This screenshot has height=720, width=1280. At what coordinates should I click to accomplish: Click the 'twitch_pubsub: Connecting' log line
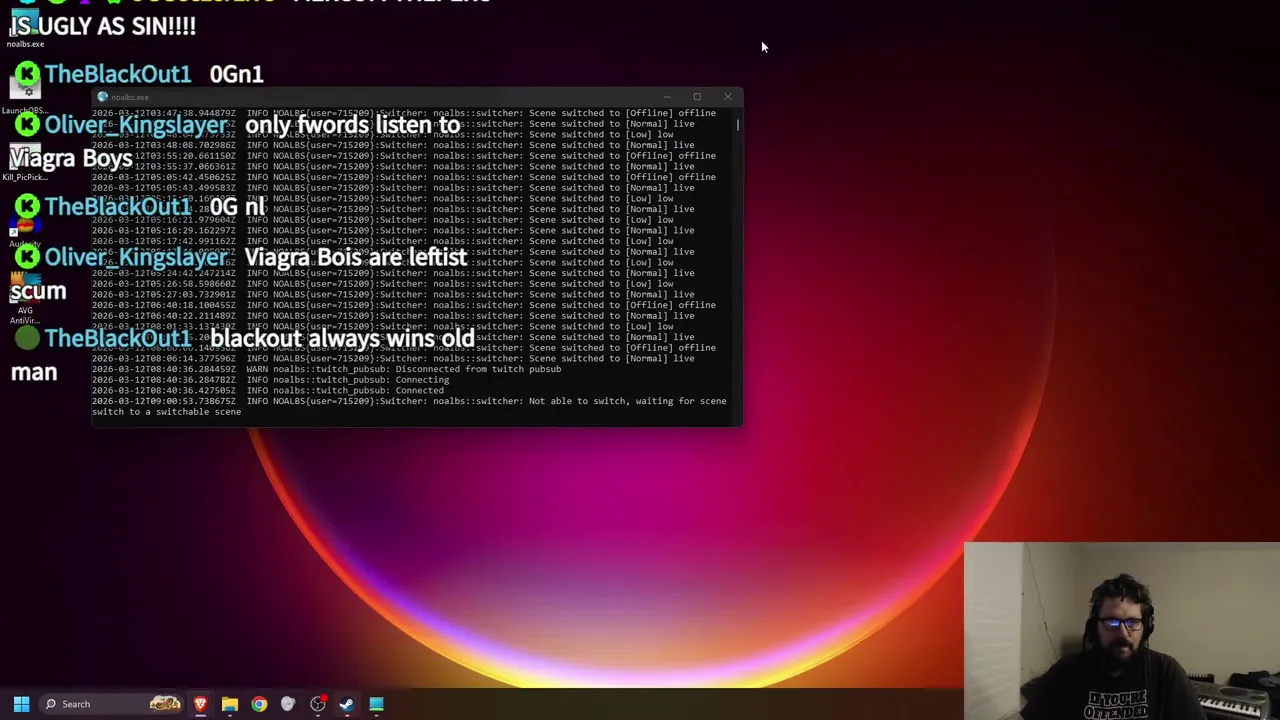(271, 380)
